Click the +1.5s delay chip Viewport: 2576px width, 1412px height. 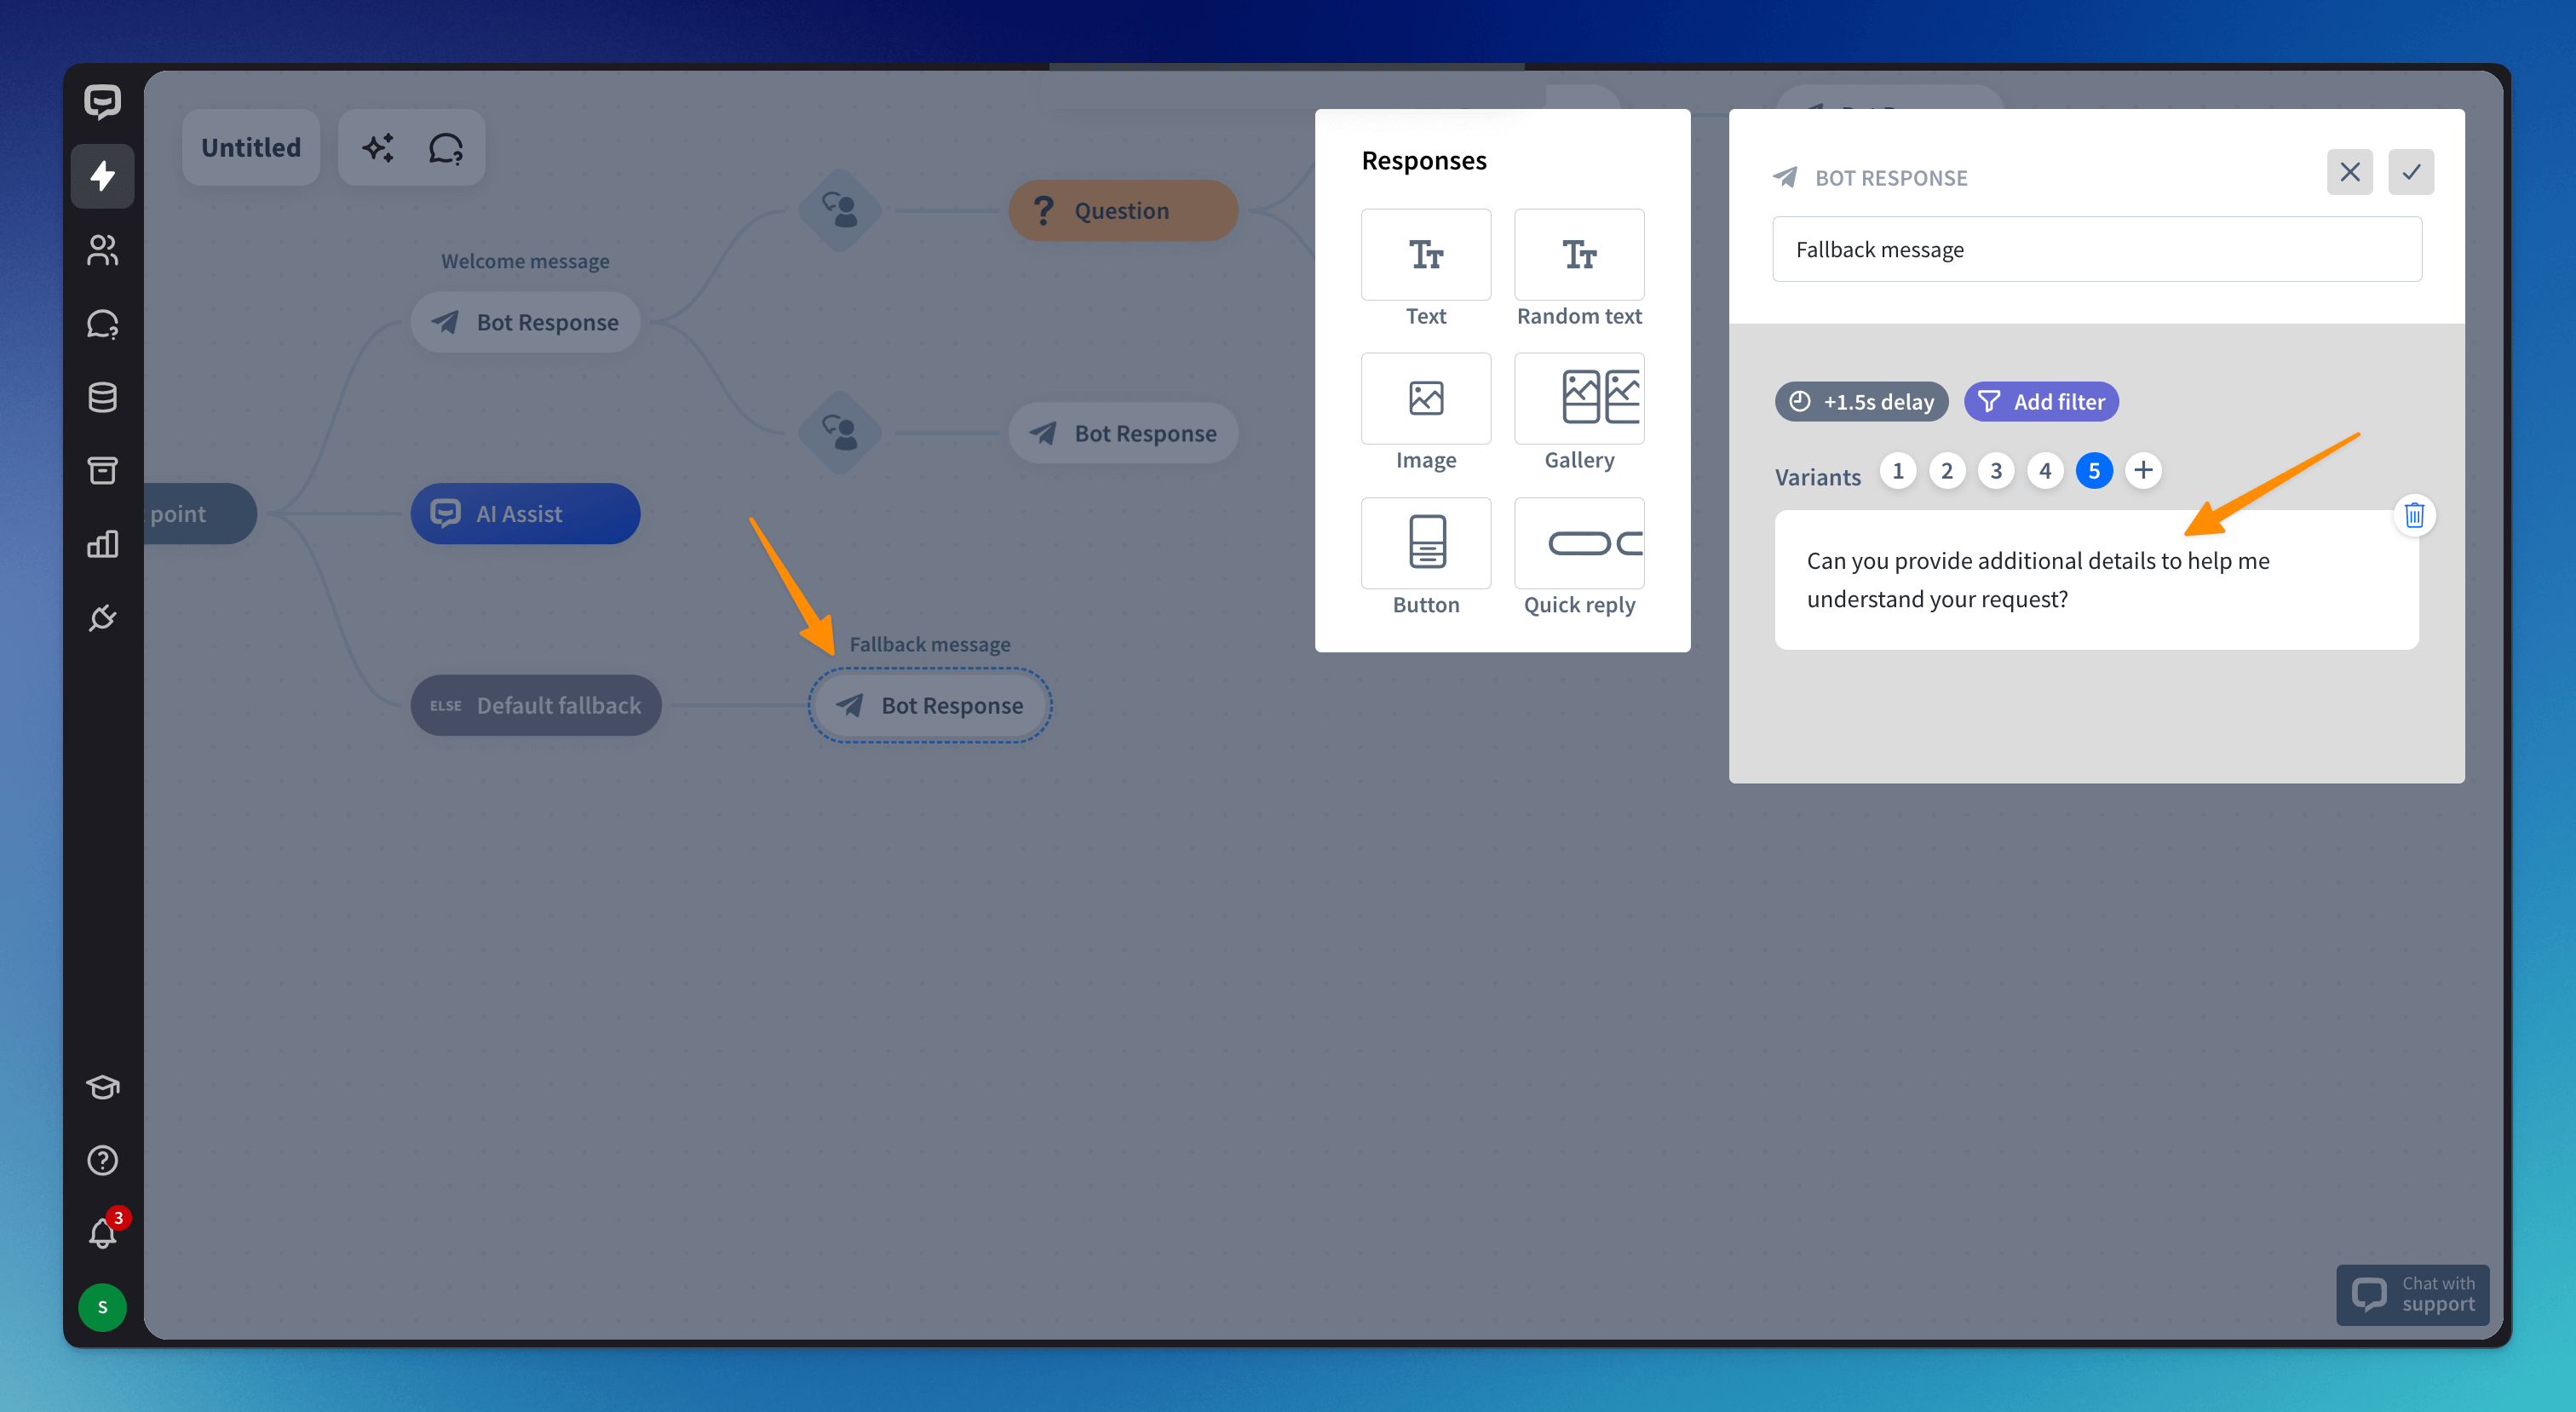pos(1861,402)
